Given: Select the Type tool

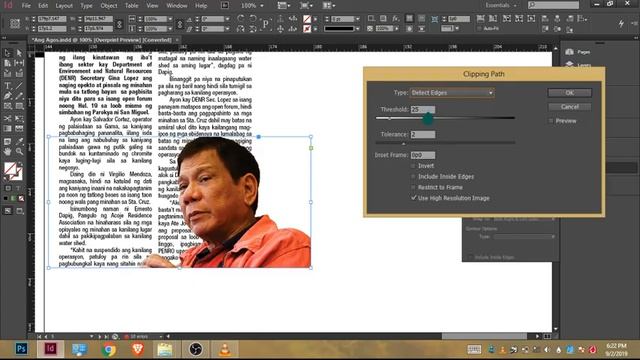Looking at the screenshot, I should (7, 86).
